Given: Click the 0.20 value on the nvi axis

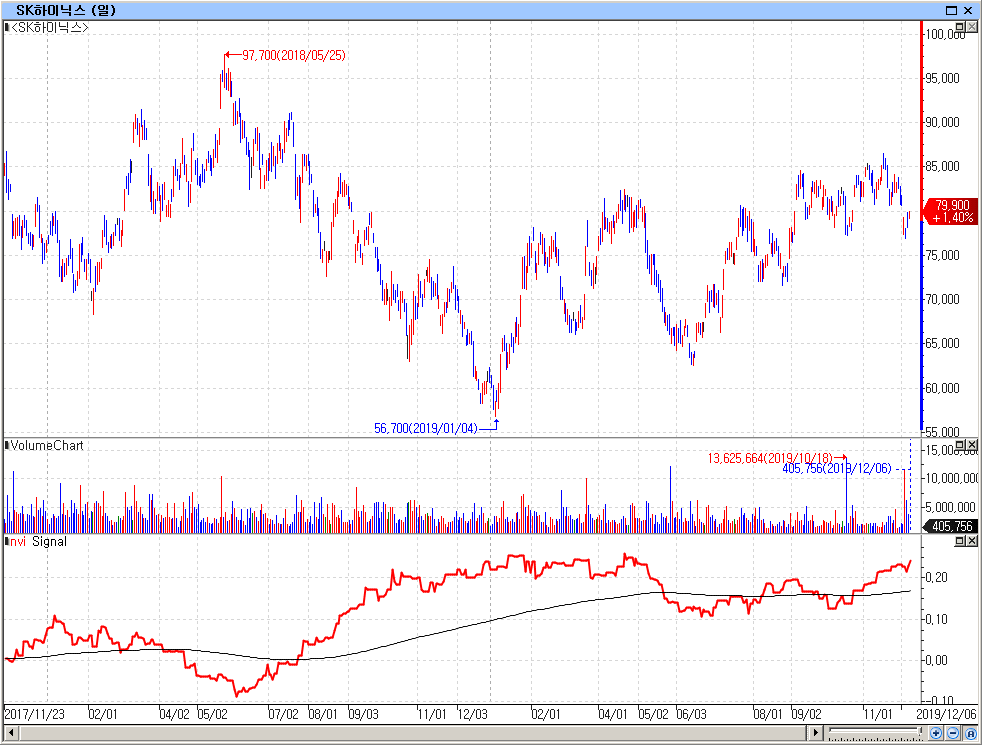Looking at the screenshot, I should pyautogui.click(x=937, y=577).
